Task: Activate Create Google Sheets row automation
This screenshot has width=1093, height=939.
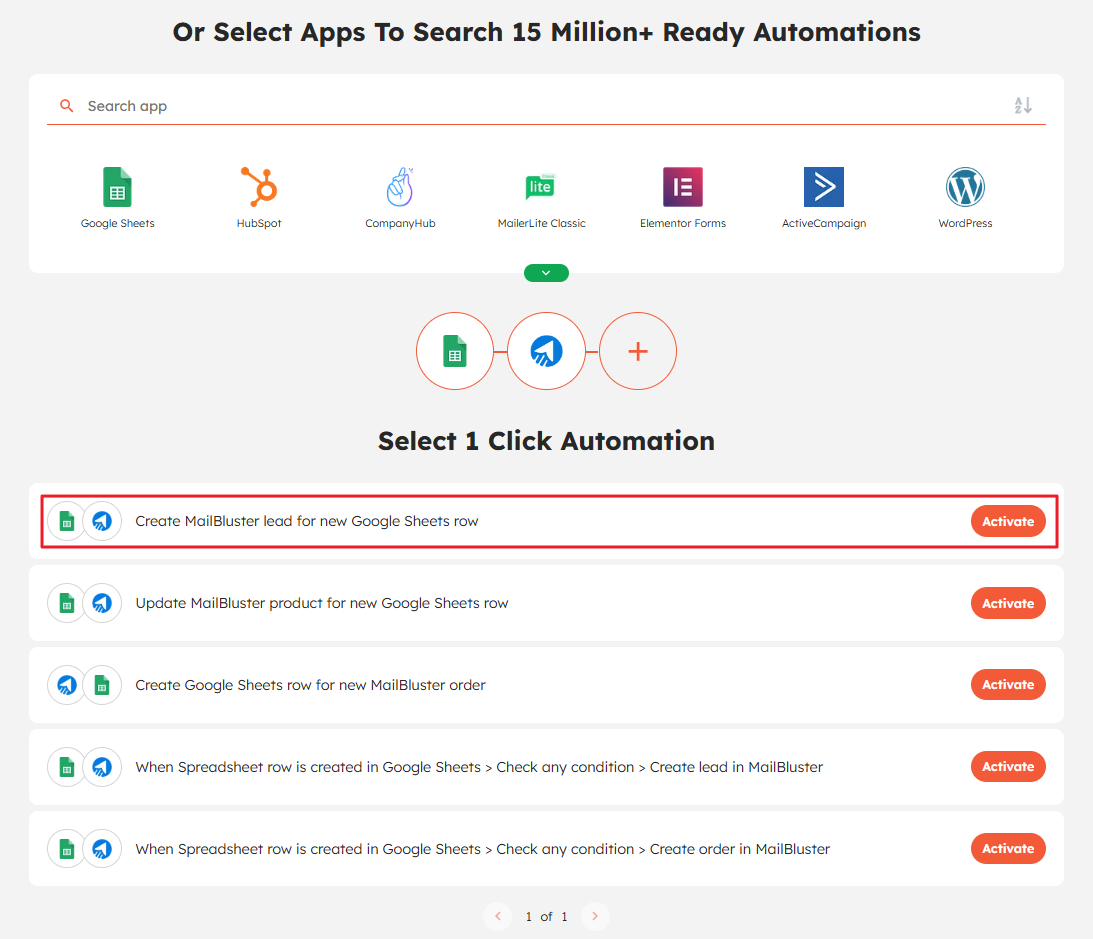Action: click(x=1008, y=685)
